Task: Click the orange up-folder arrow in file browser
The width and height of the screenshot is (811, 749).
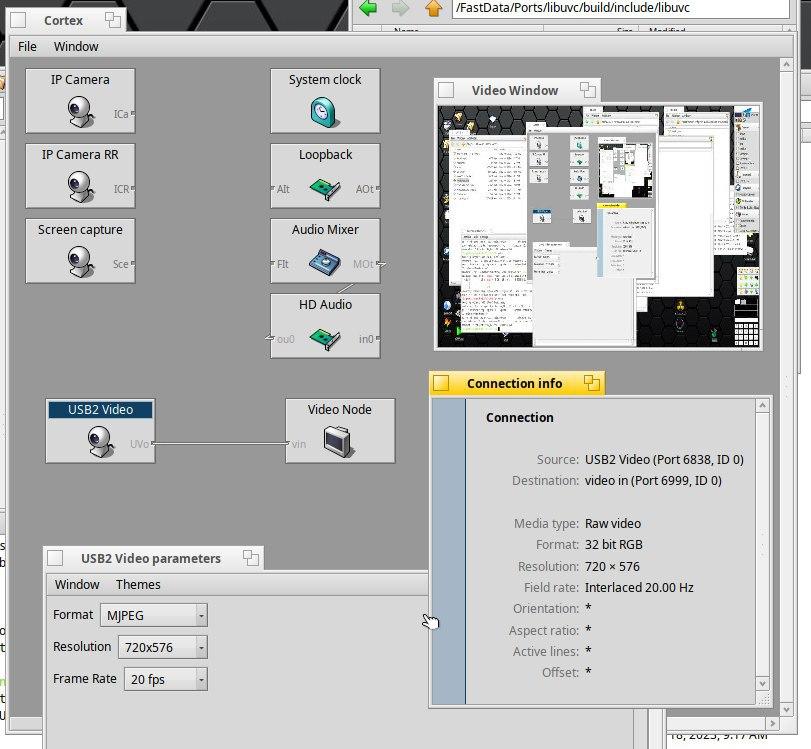Action: tap(433, 8)
